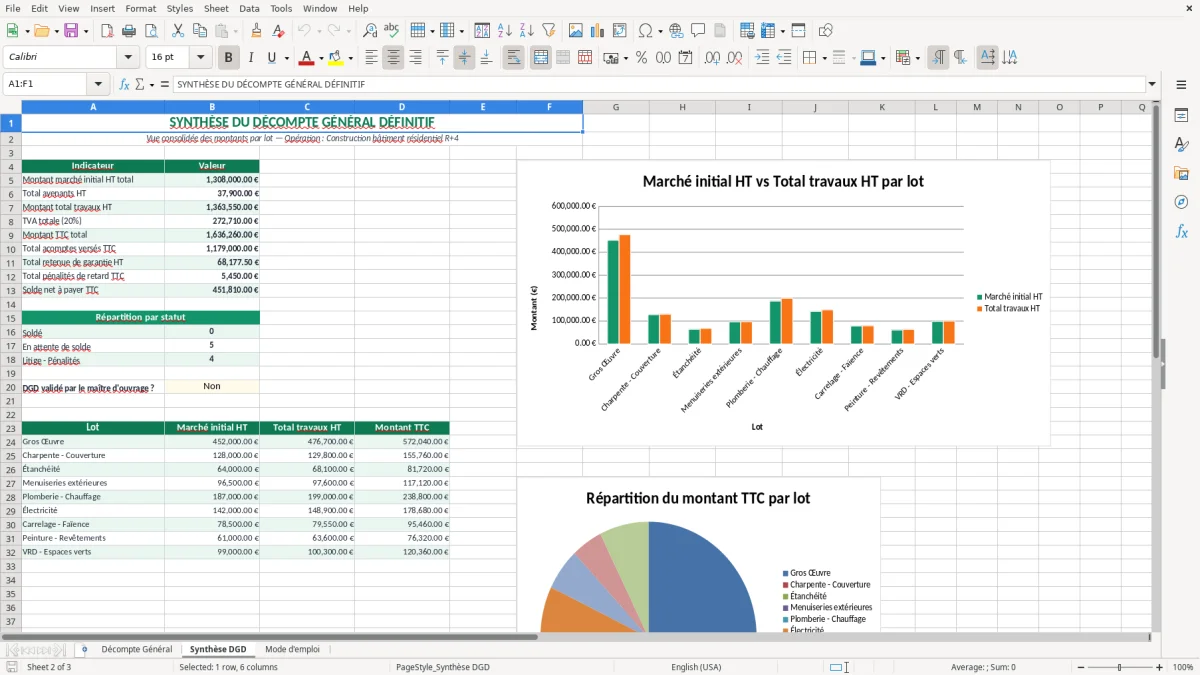The width and height of the screenshot is (1200, 675).
Task: Click the zoom slider handle
Action: click(x=1120, y=667)
